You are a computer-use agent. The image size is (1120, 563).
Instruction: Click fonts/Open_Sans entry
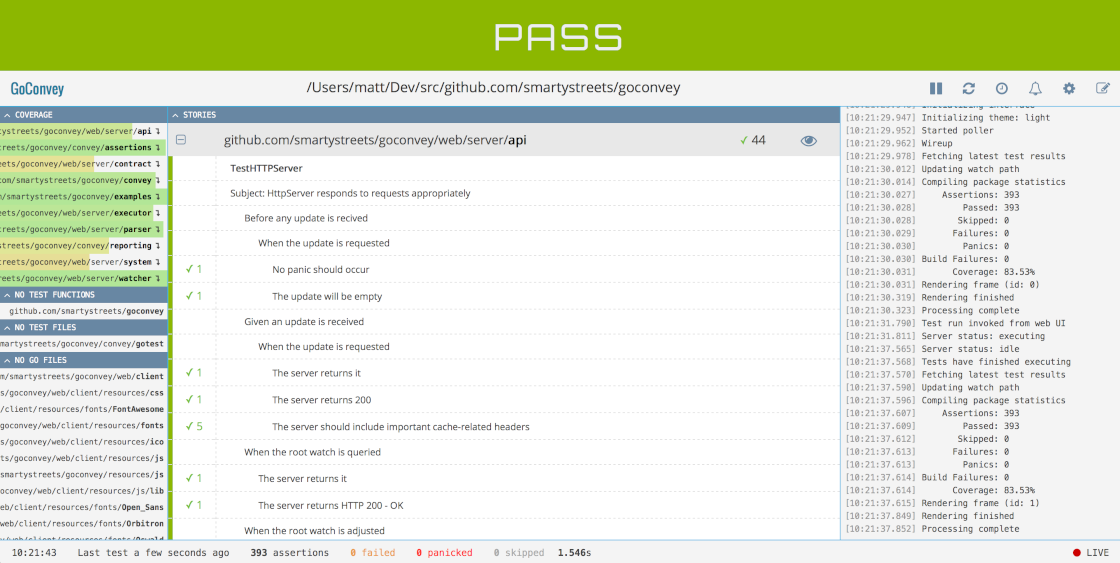tap(82, 507)
